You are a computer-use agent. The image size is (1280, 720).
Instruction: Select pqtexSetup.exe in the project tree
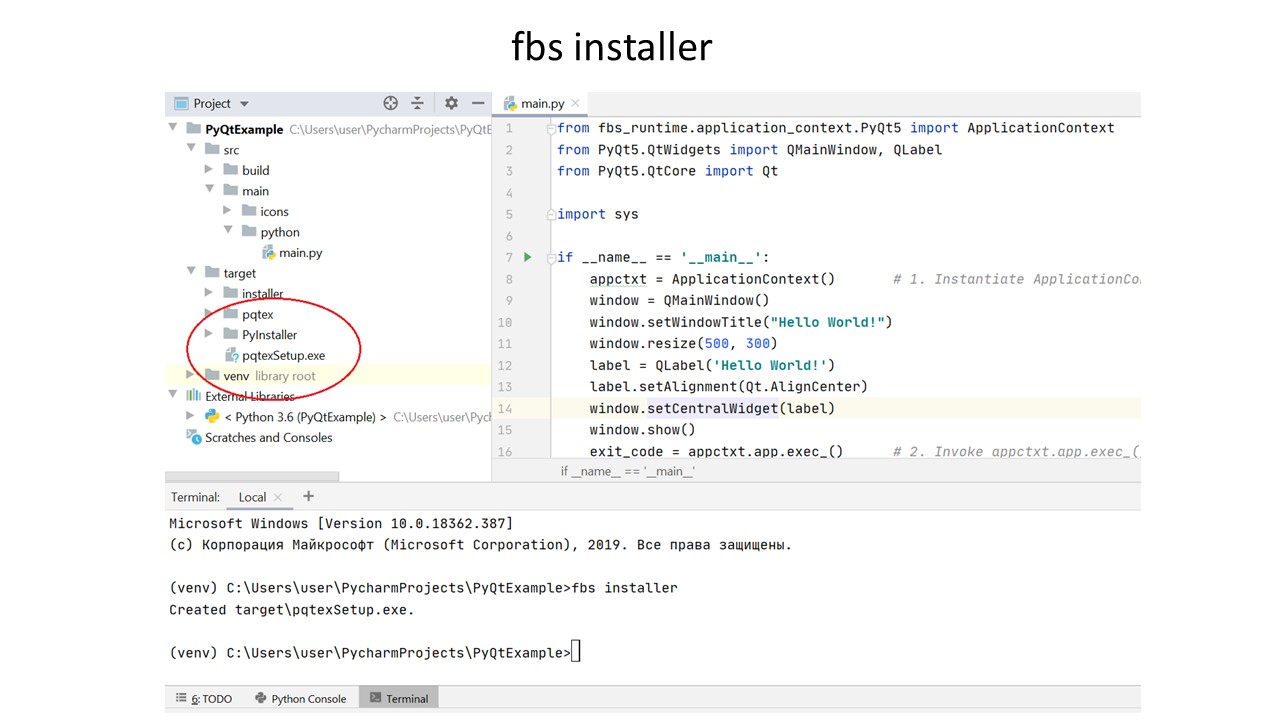point(283,355)
